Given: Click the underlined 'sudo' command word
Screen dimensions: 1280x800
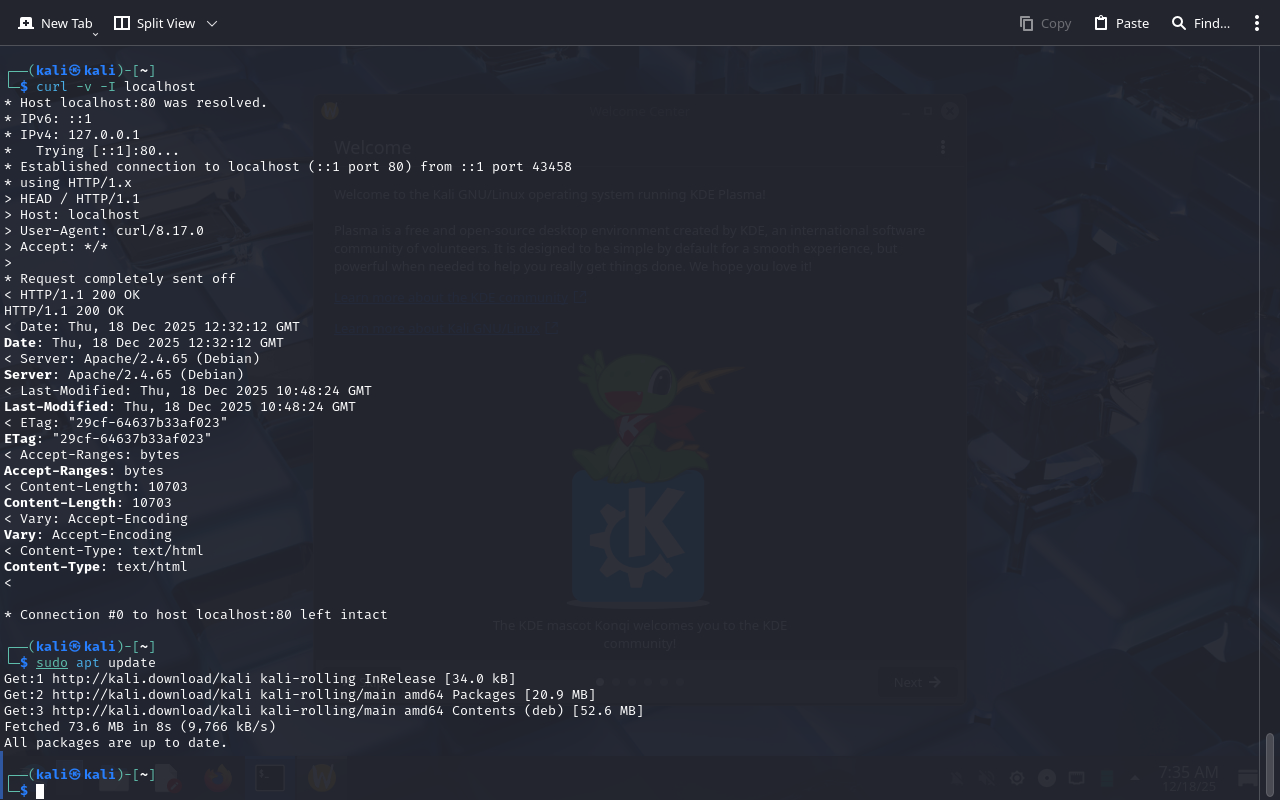Looking at the screenshot, I should point(52,663).
